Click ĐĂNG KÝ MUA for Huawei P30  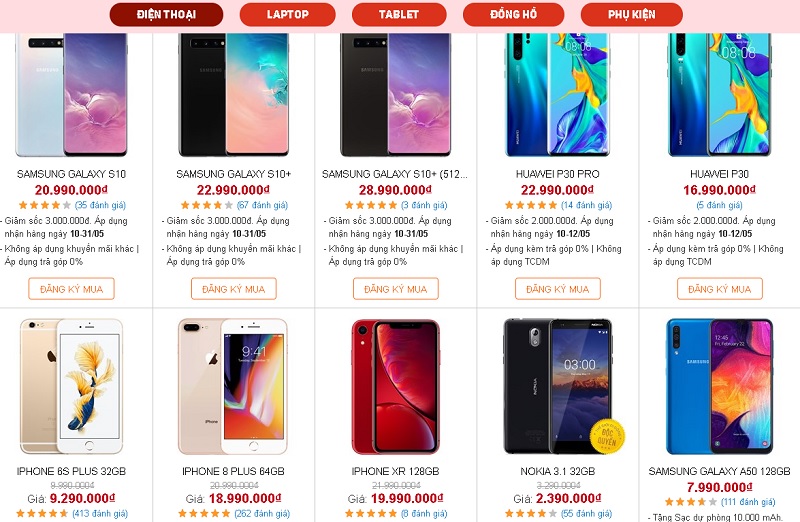click(x=720, y=289)
